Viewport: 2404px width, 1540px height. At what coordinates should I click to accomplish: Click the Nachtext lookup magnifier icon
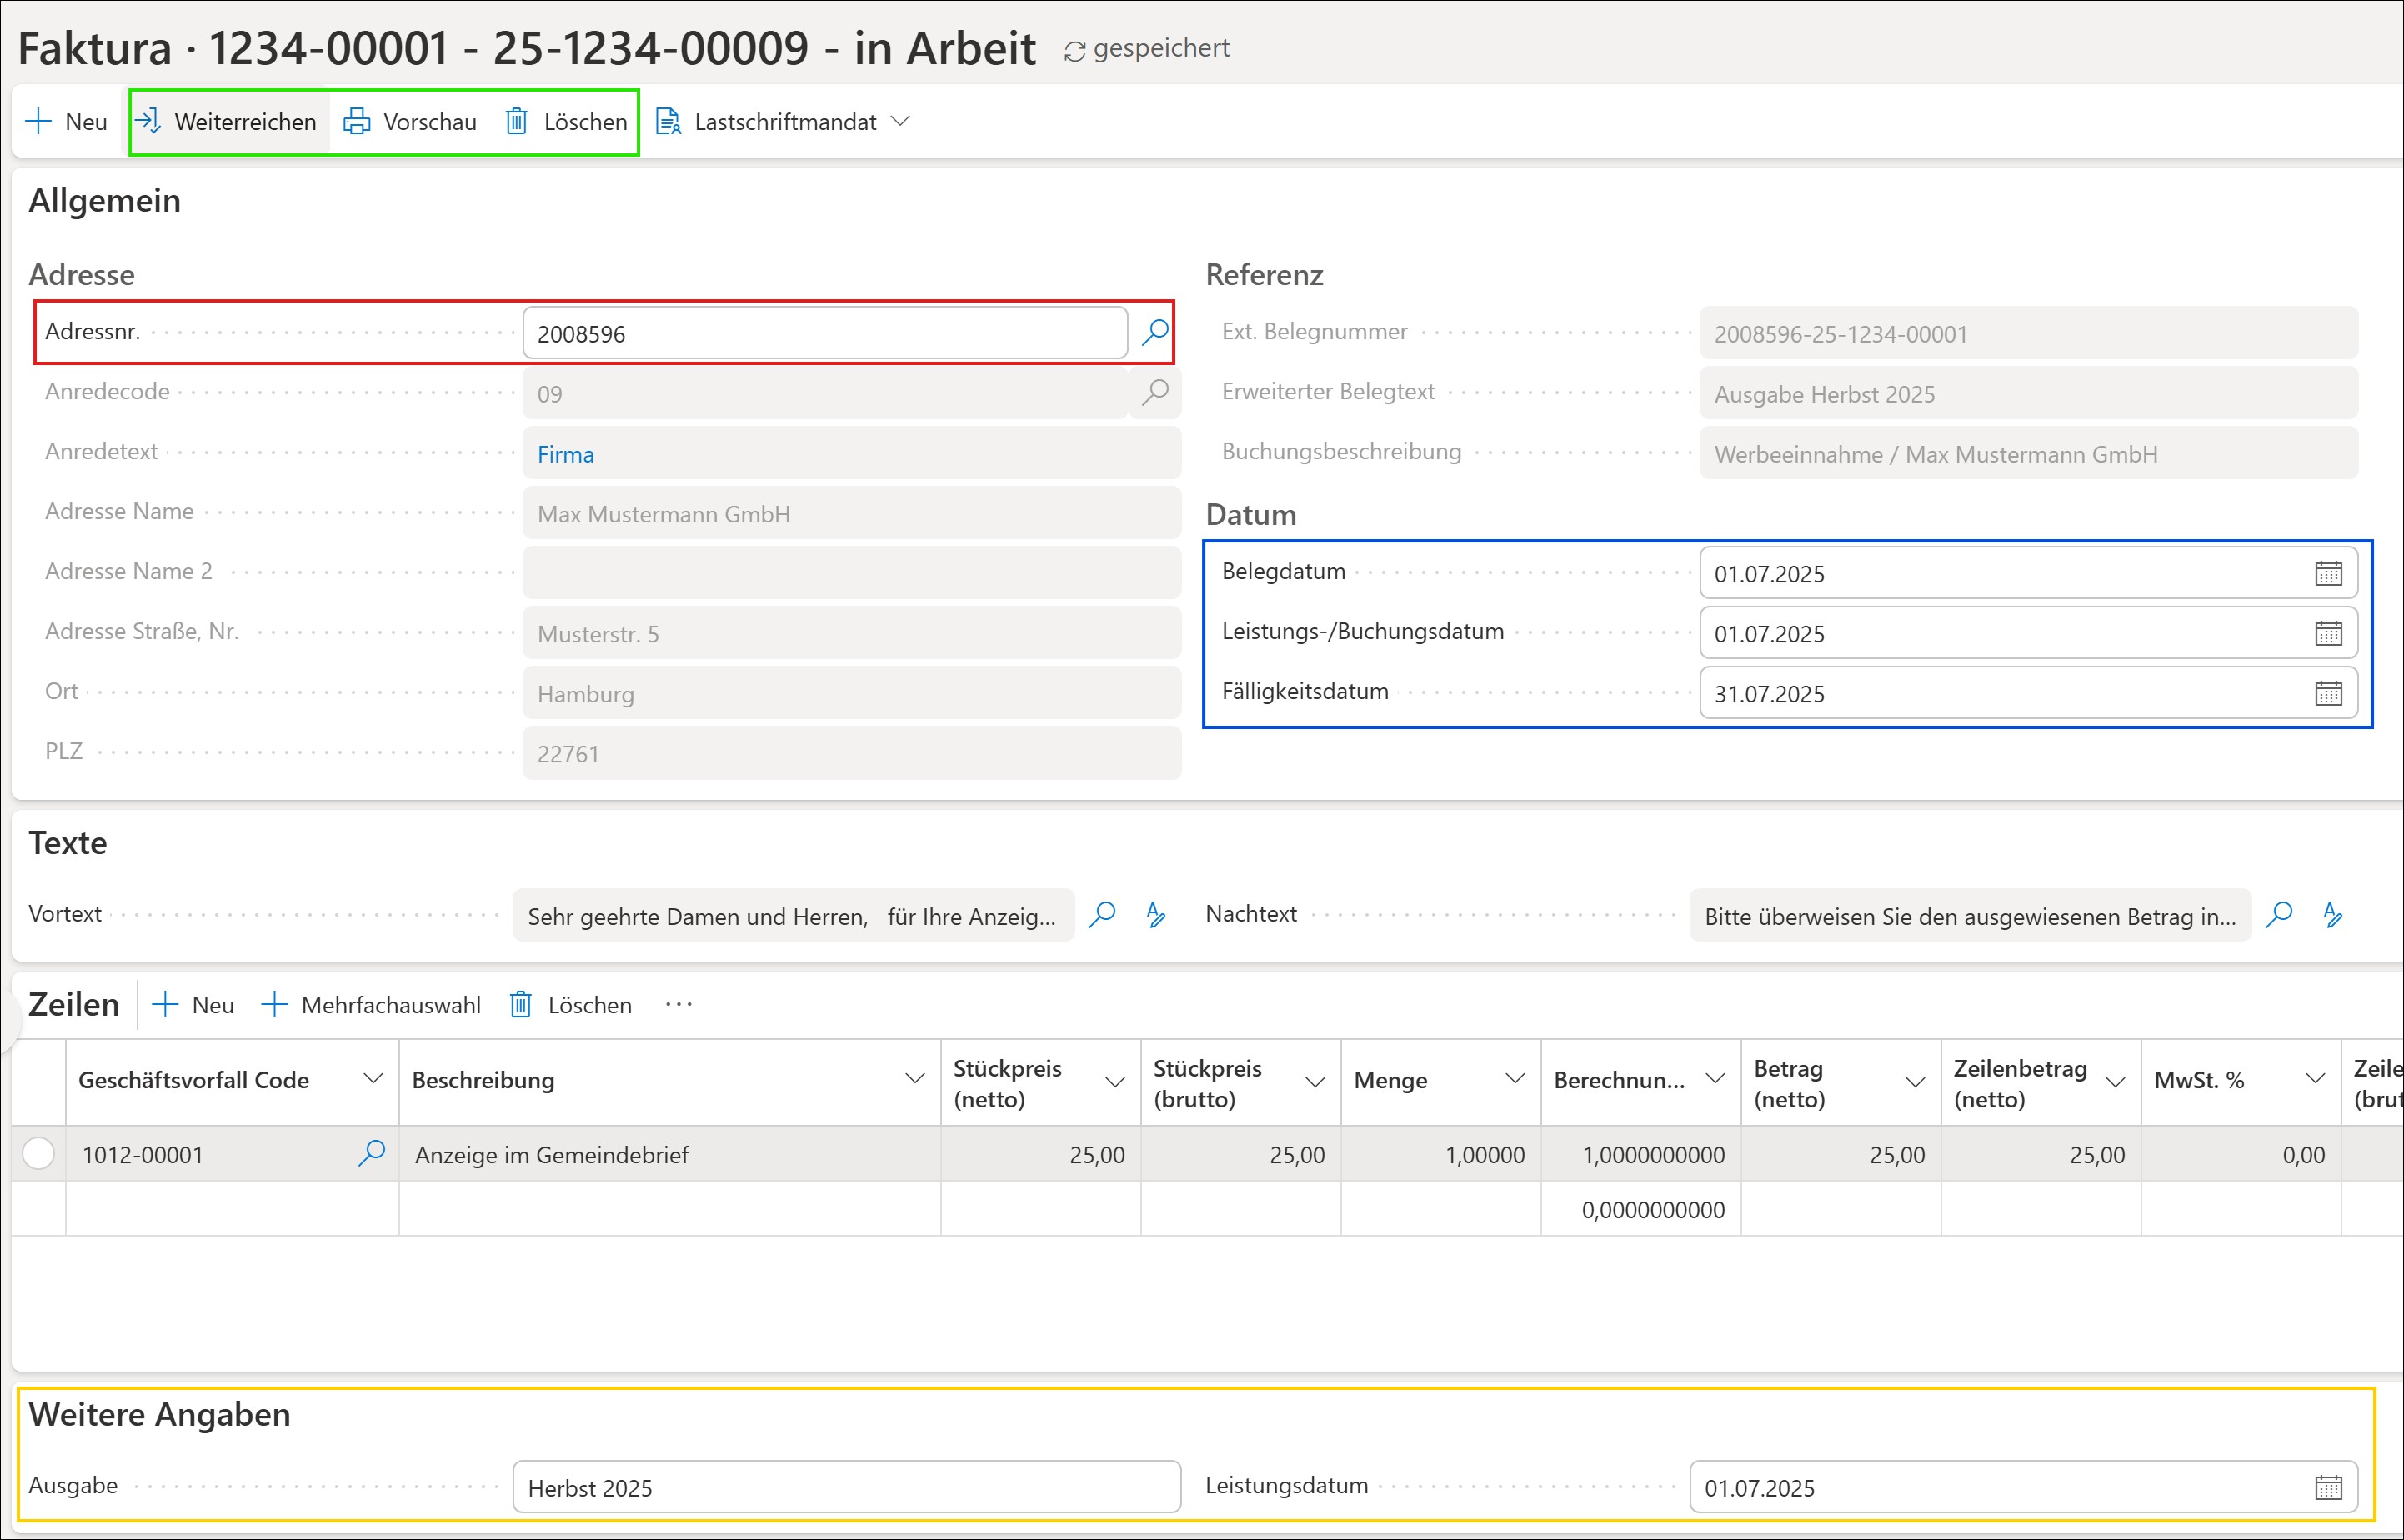point(2279,914)
